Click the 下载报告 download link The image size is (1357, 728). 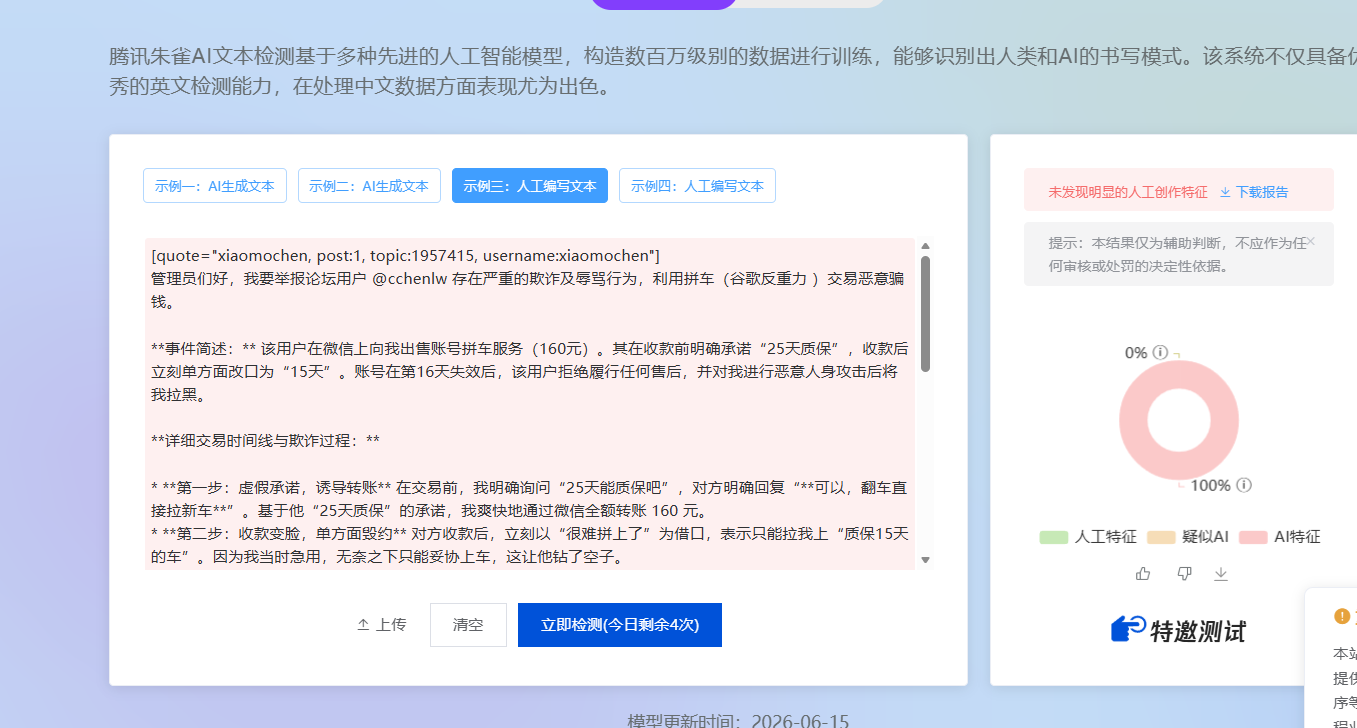point(1254,192)
